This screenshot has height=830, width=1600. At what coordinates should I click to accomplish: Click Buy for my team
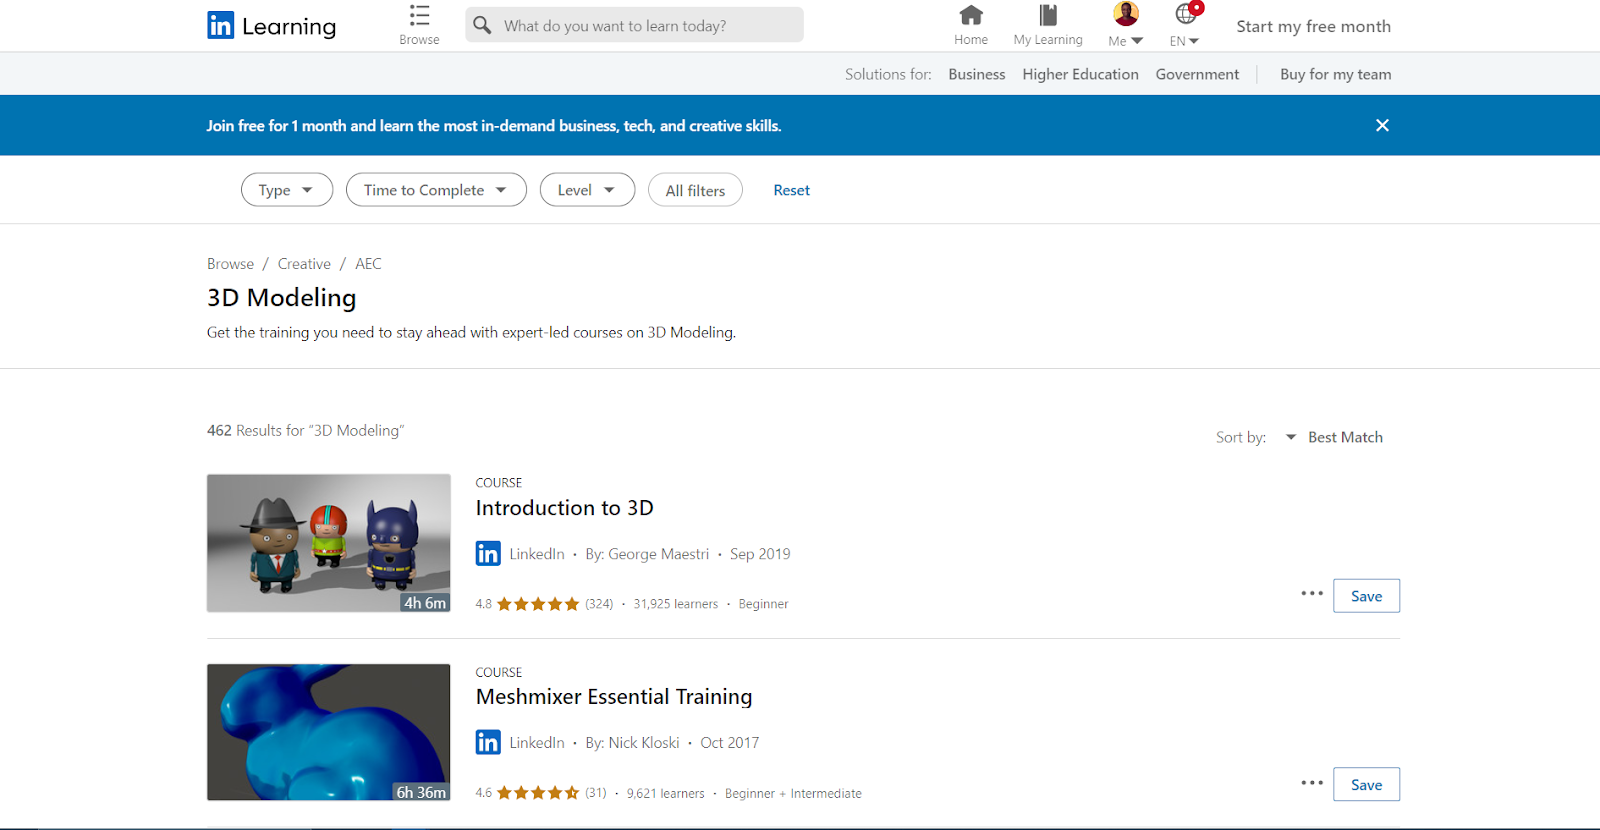click(x=1335, y=74)
